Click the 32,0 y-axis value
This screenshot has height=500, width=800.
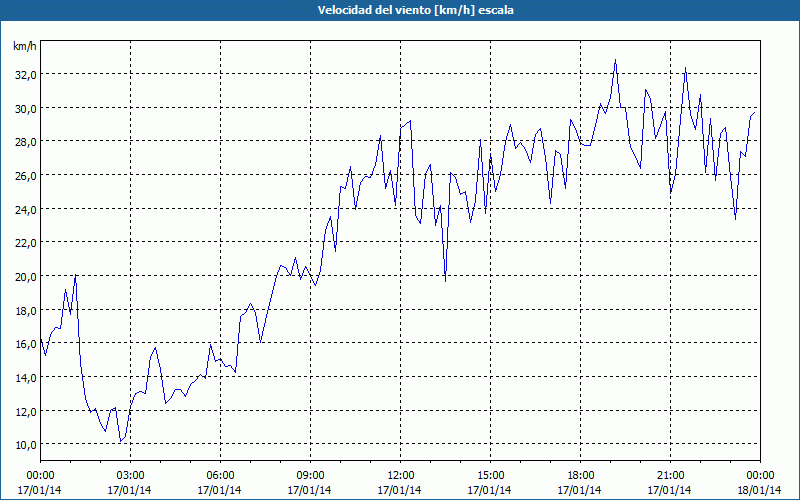pyautogui.click(x=26, y=74)
